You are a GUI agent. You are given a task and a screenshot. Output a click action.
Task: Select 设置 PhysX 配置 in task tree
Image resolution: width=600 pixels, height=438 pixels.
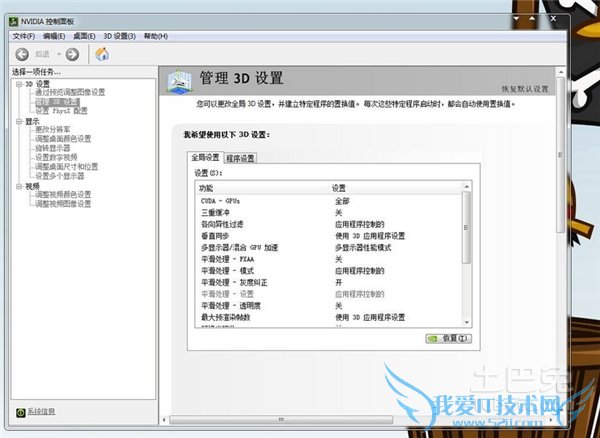tap(62, 111)
